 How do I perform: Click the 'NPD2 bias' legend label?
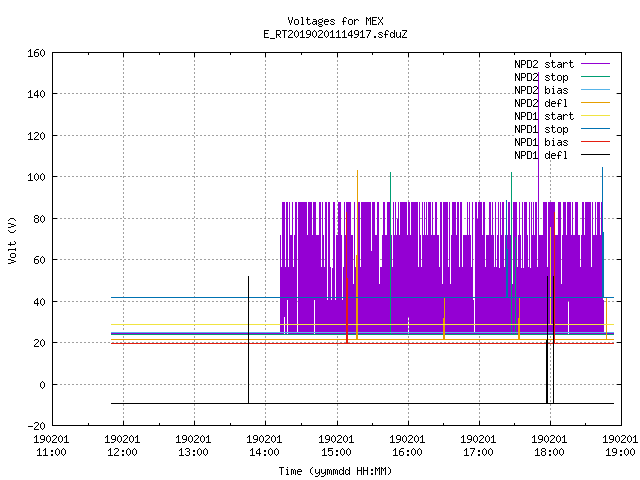click(541, 90)
